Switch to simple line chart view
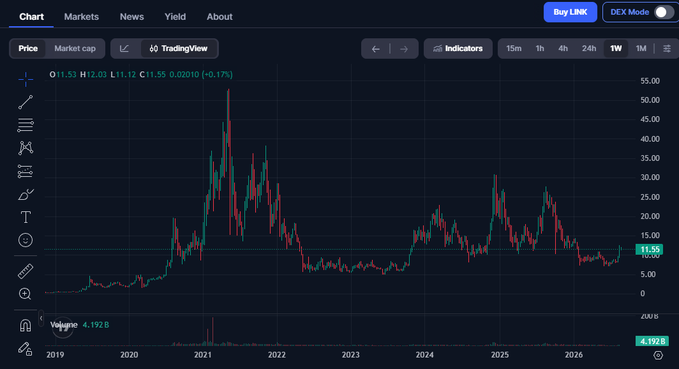The width and height of the screenshot is (679, 369). (x=125, y=49)
